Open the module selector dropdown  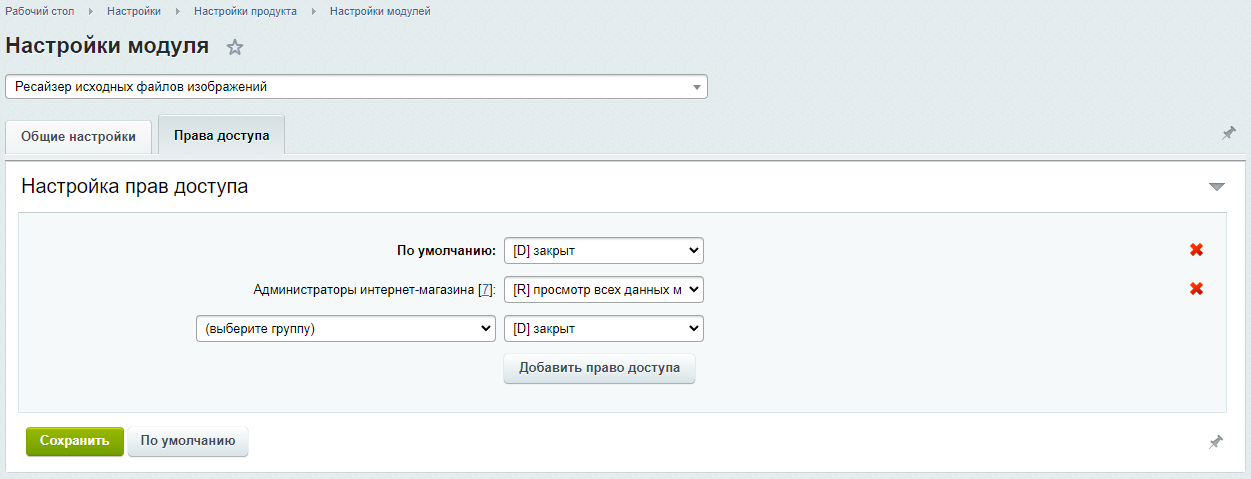(x=356, y=87)
